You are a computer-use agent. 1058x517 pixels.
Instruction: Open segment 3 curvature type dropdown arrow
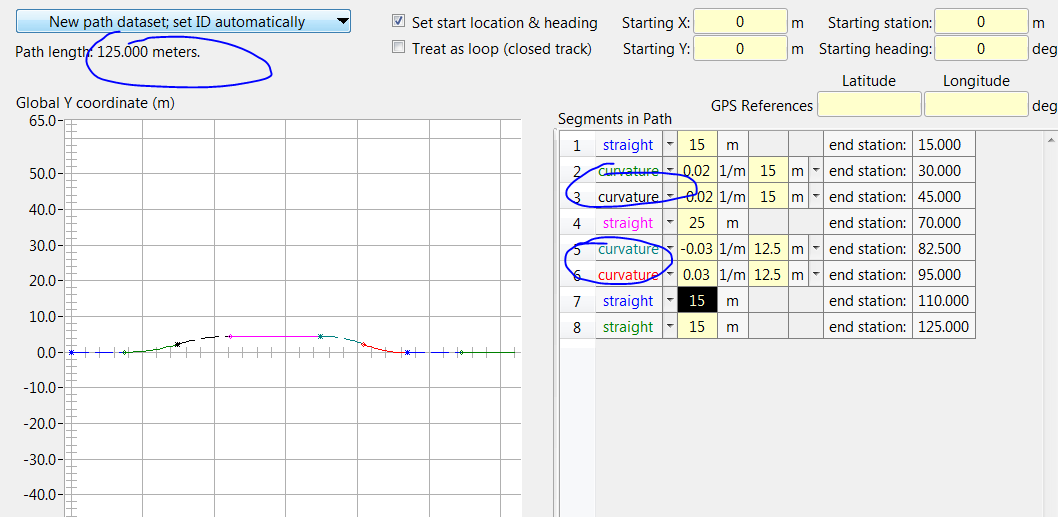[x=669, y=196]
